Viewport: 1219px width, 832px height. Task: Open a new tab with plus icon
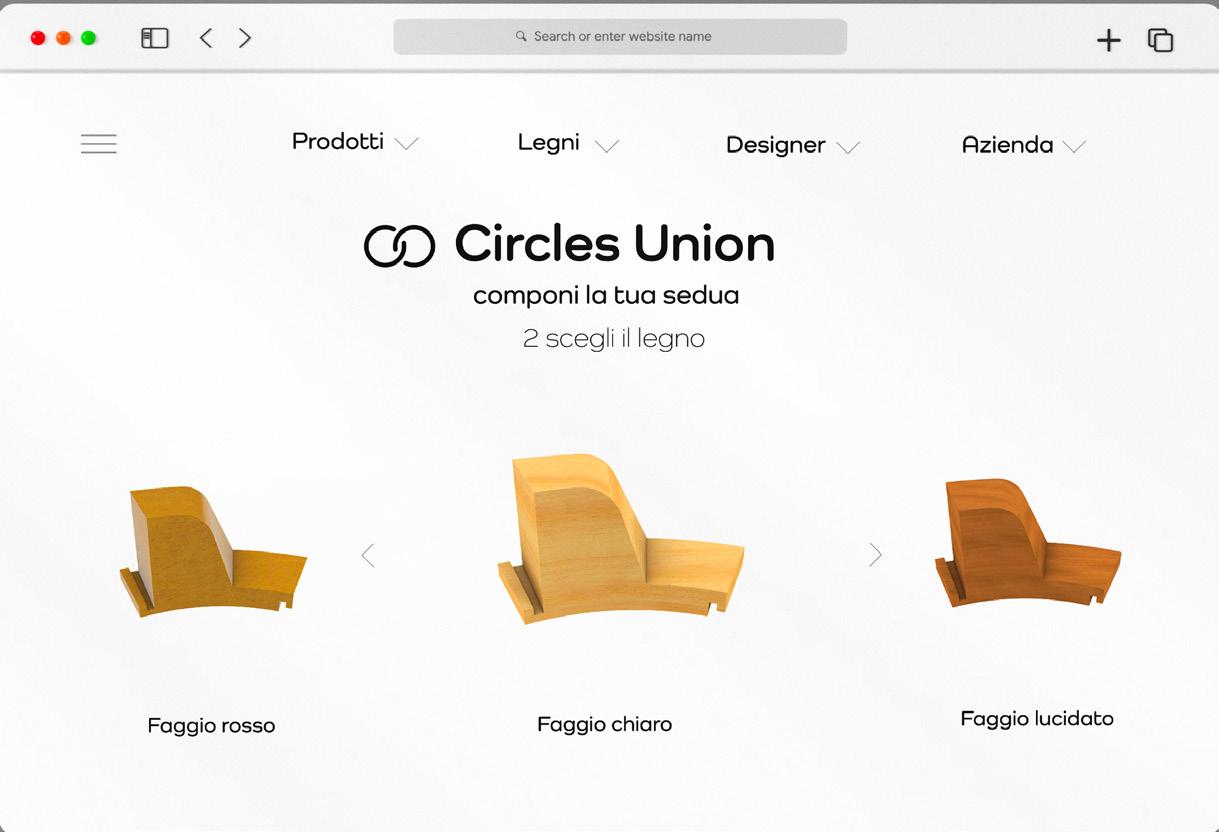pos(1109,40)
